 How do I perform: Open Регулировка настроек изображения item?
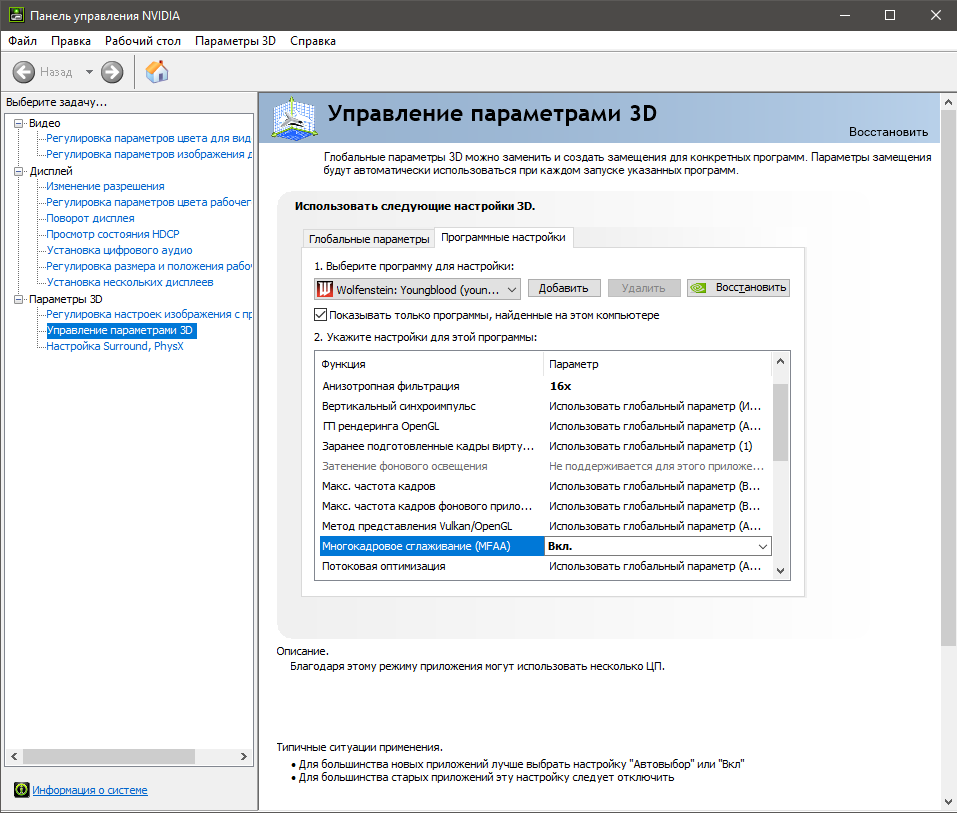149,314
